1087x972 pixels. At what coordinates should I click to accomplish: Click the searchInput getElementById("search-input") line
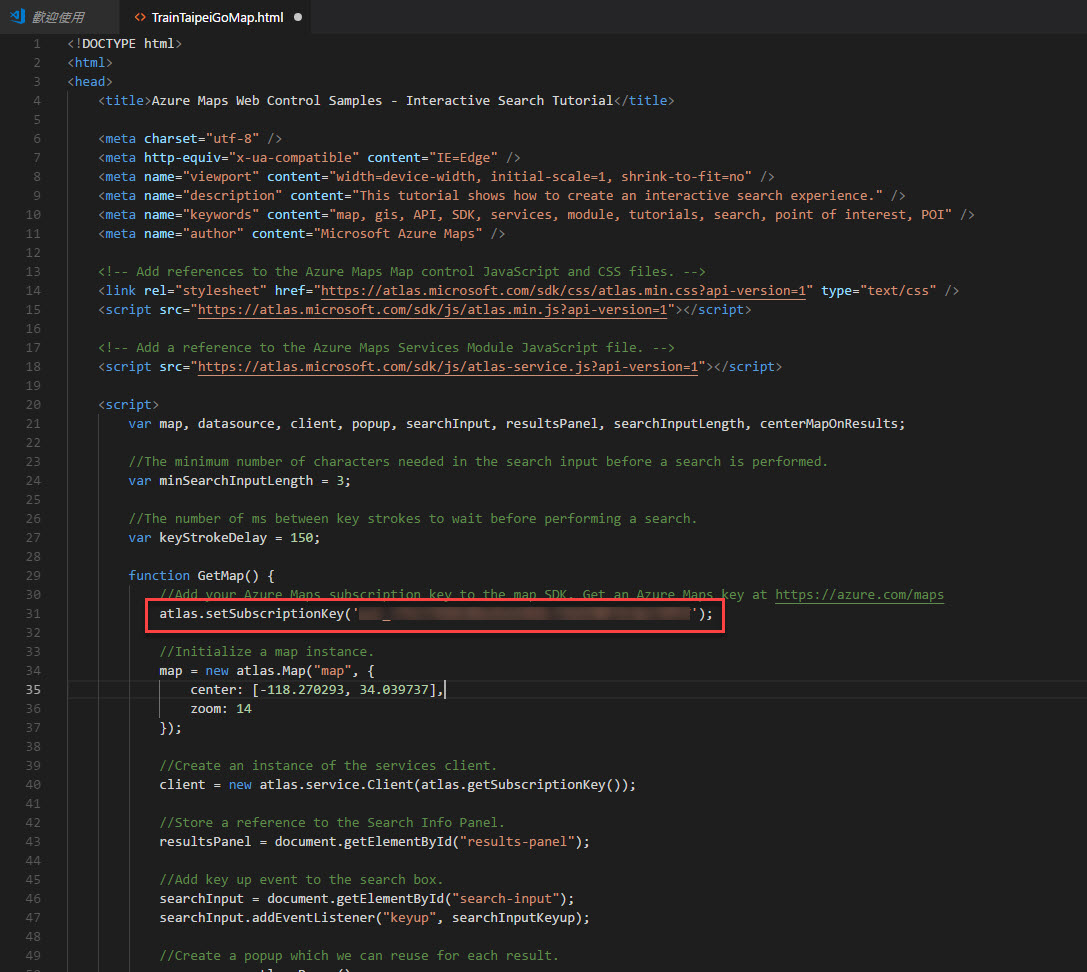point(367,899)
